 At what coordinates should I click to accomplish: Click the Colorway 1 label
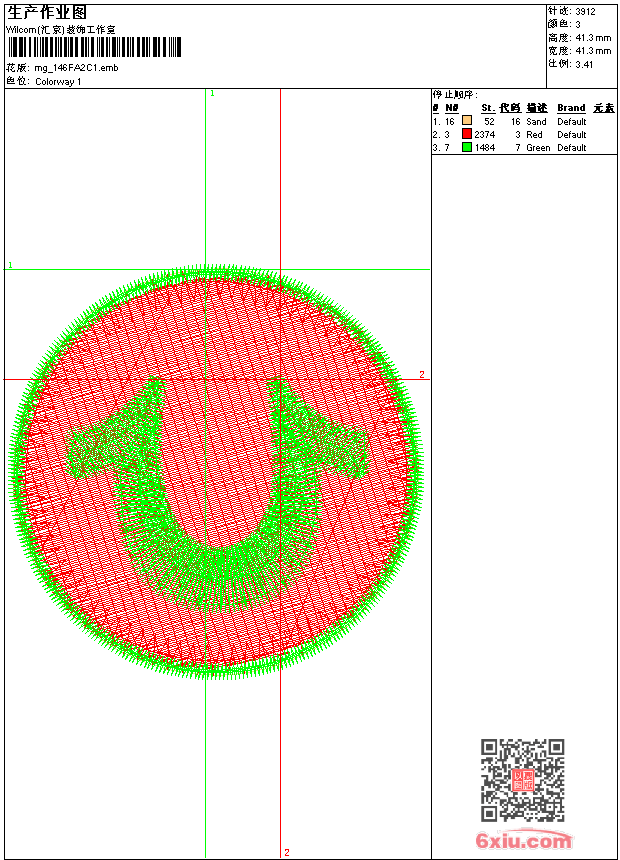pyautogui.click(x=58, y=81)
